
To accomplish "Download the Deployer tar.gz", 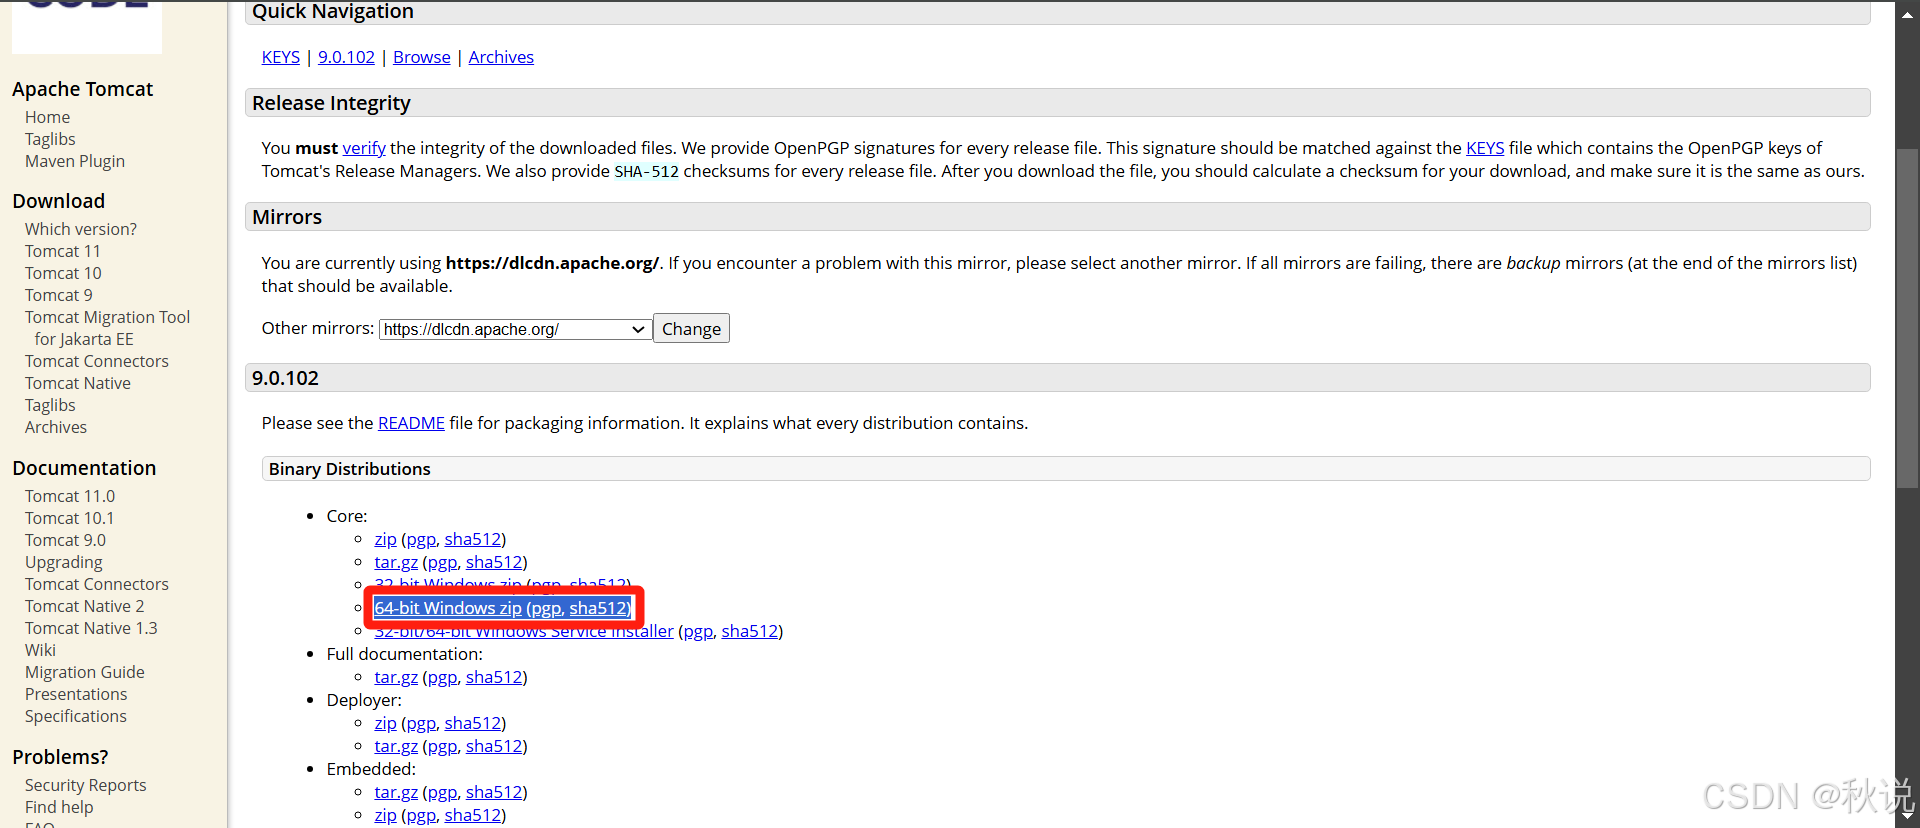I will 396,746.
